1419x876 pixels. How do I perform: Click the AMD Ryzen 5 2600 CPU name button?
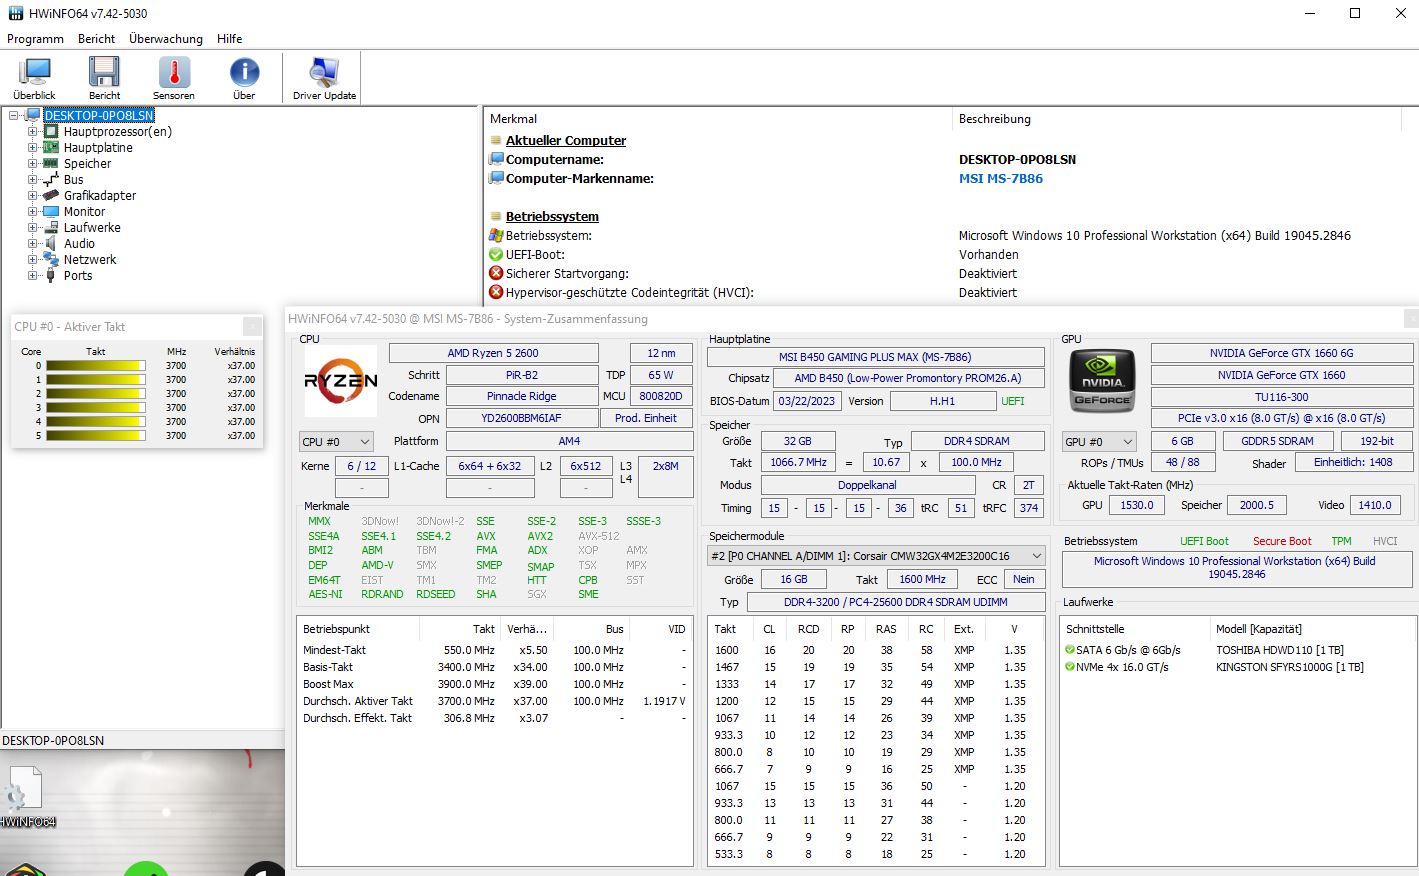493,353
